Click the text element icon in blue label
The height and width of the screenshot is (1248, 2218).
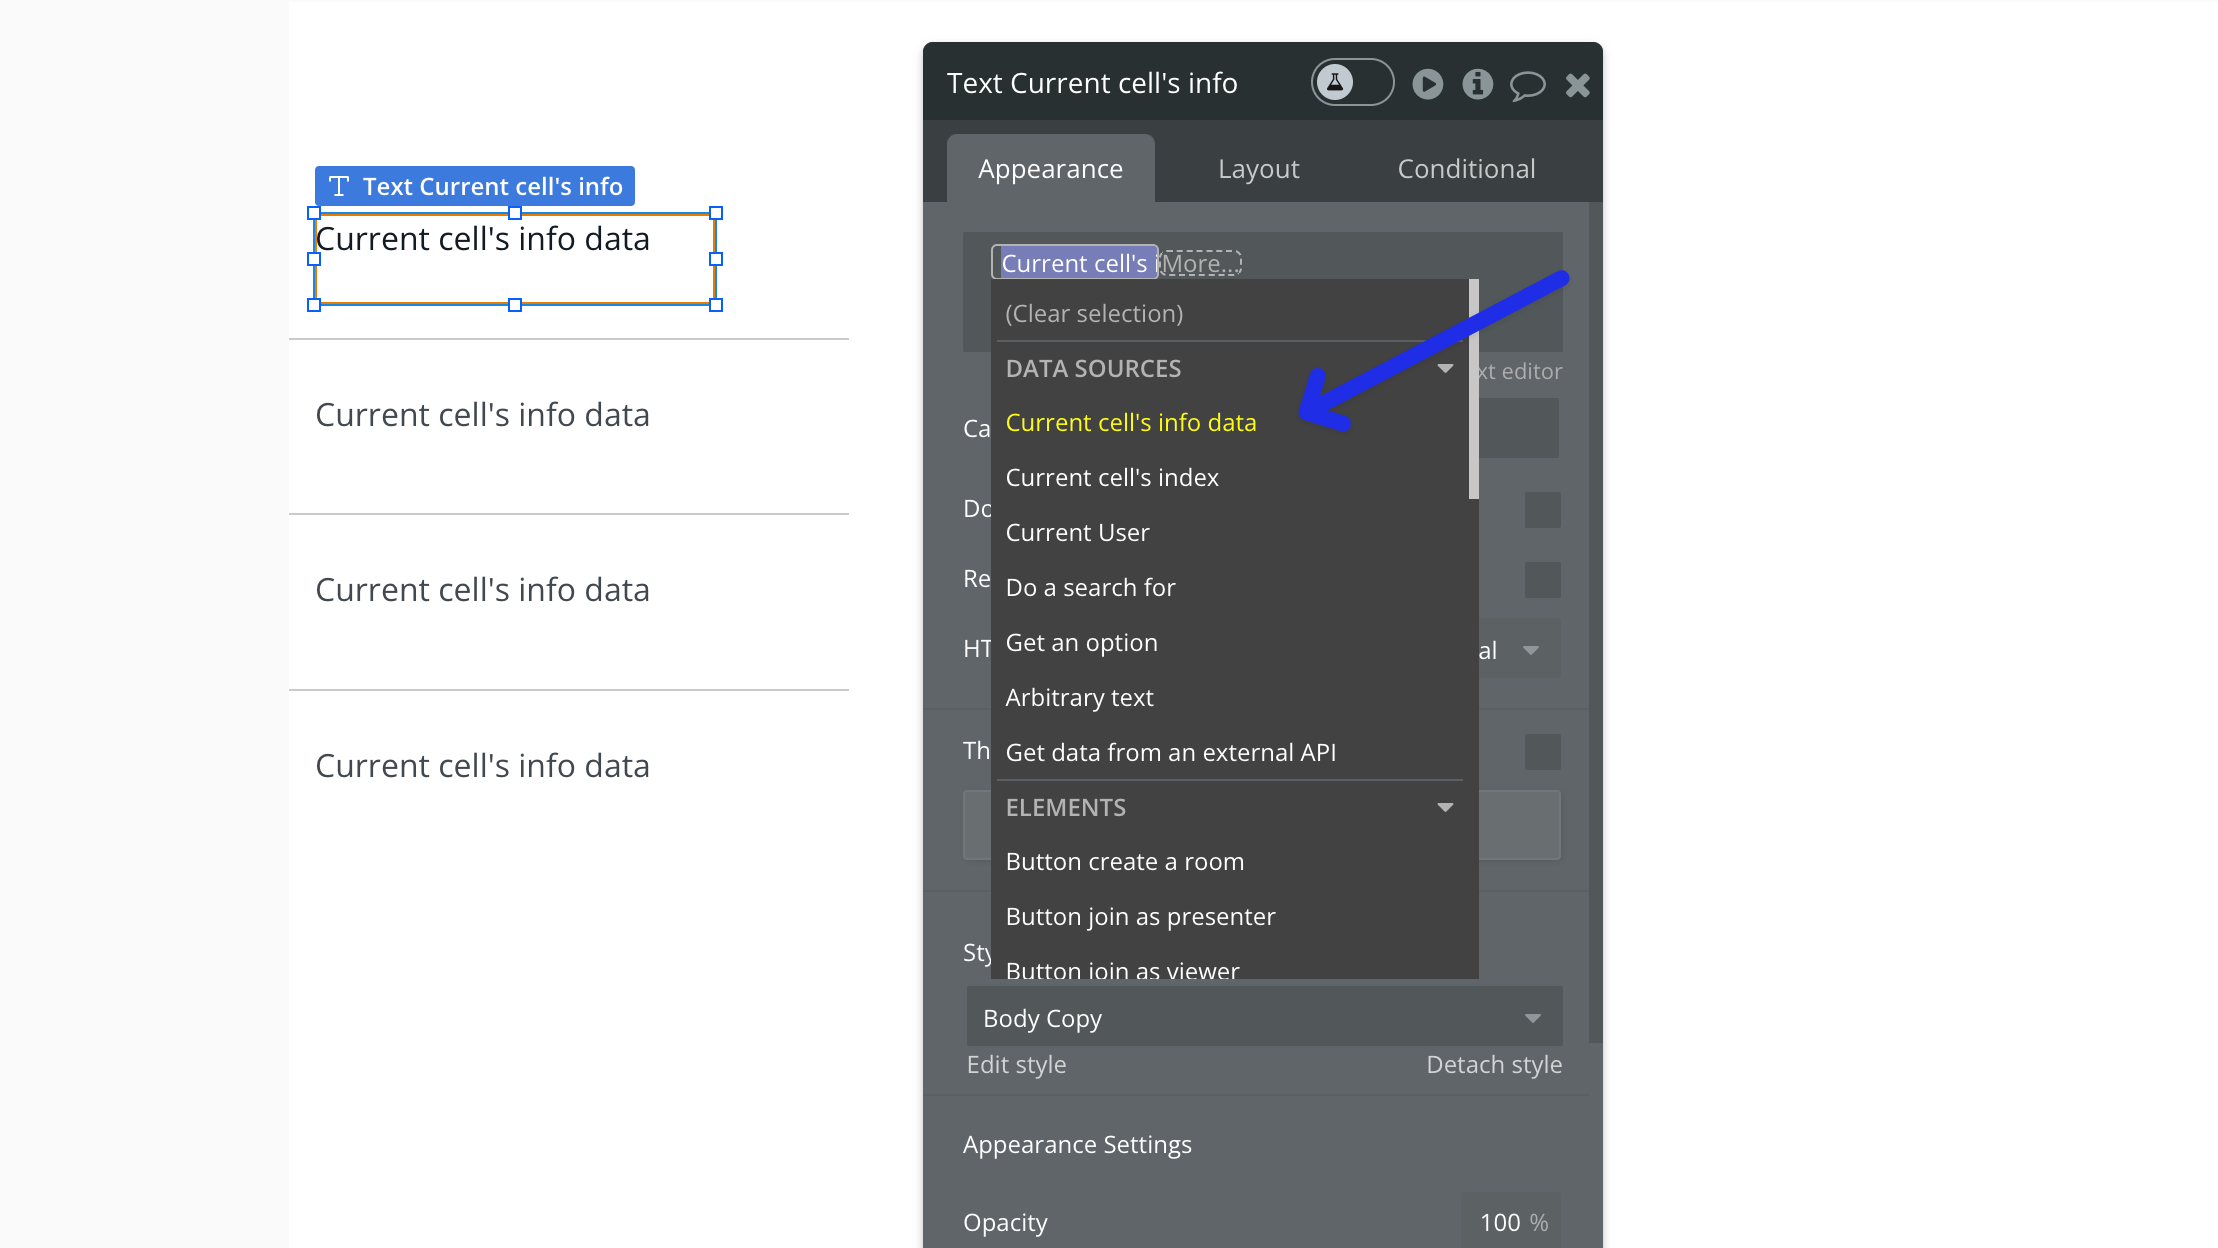(339, 186)
